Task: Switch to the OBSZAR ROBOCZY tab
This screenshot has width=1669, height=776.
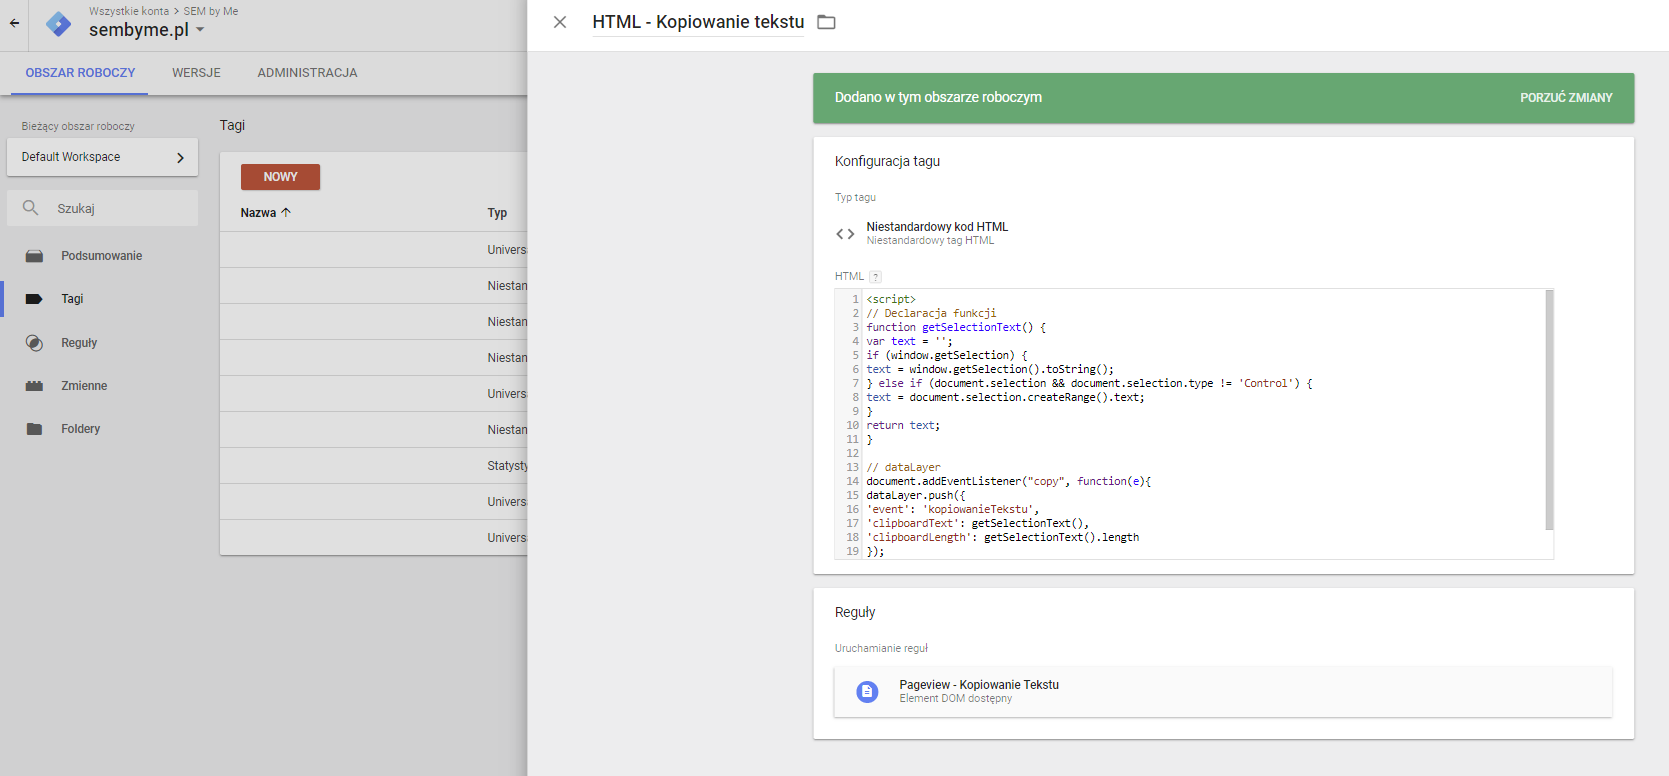Action: coord(80,73)
